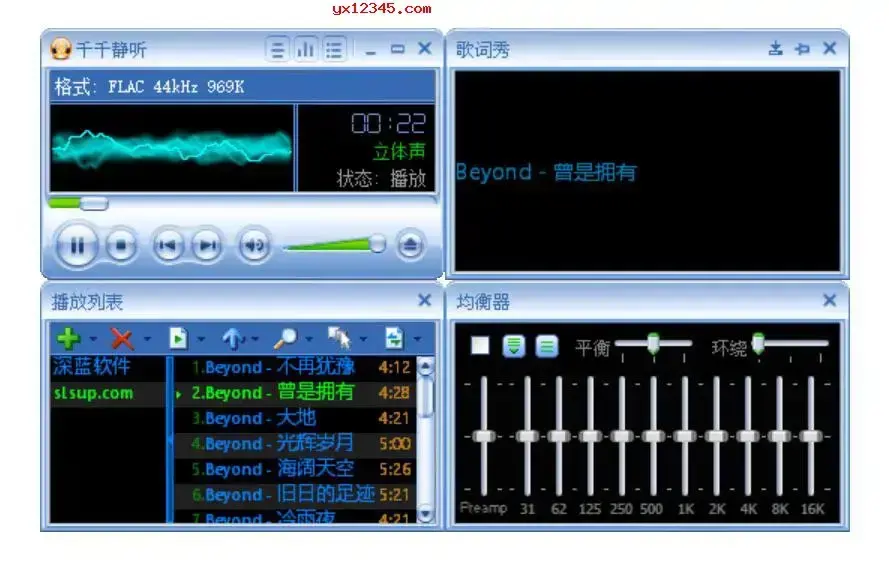
Task: Mute the player sound
Action: [254, 245]
